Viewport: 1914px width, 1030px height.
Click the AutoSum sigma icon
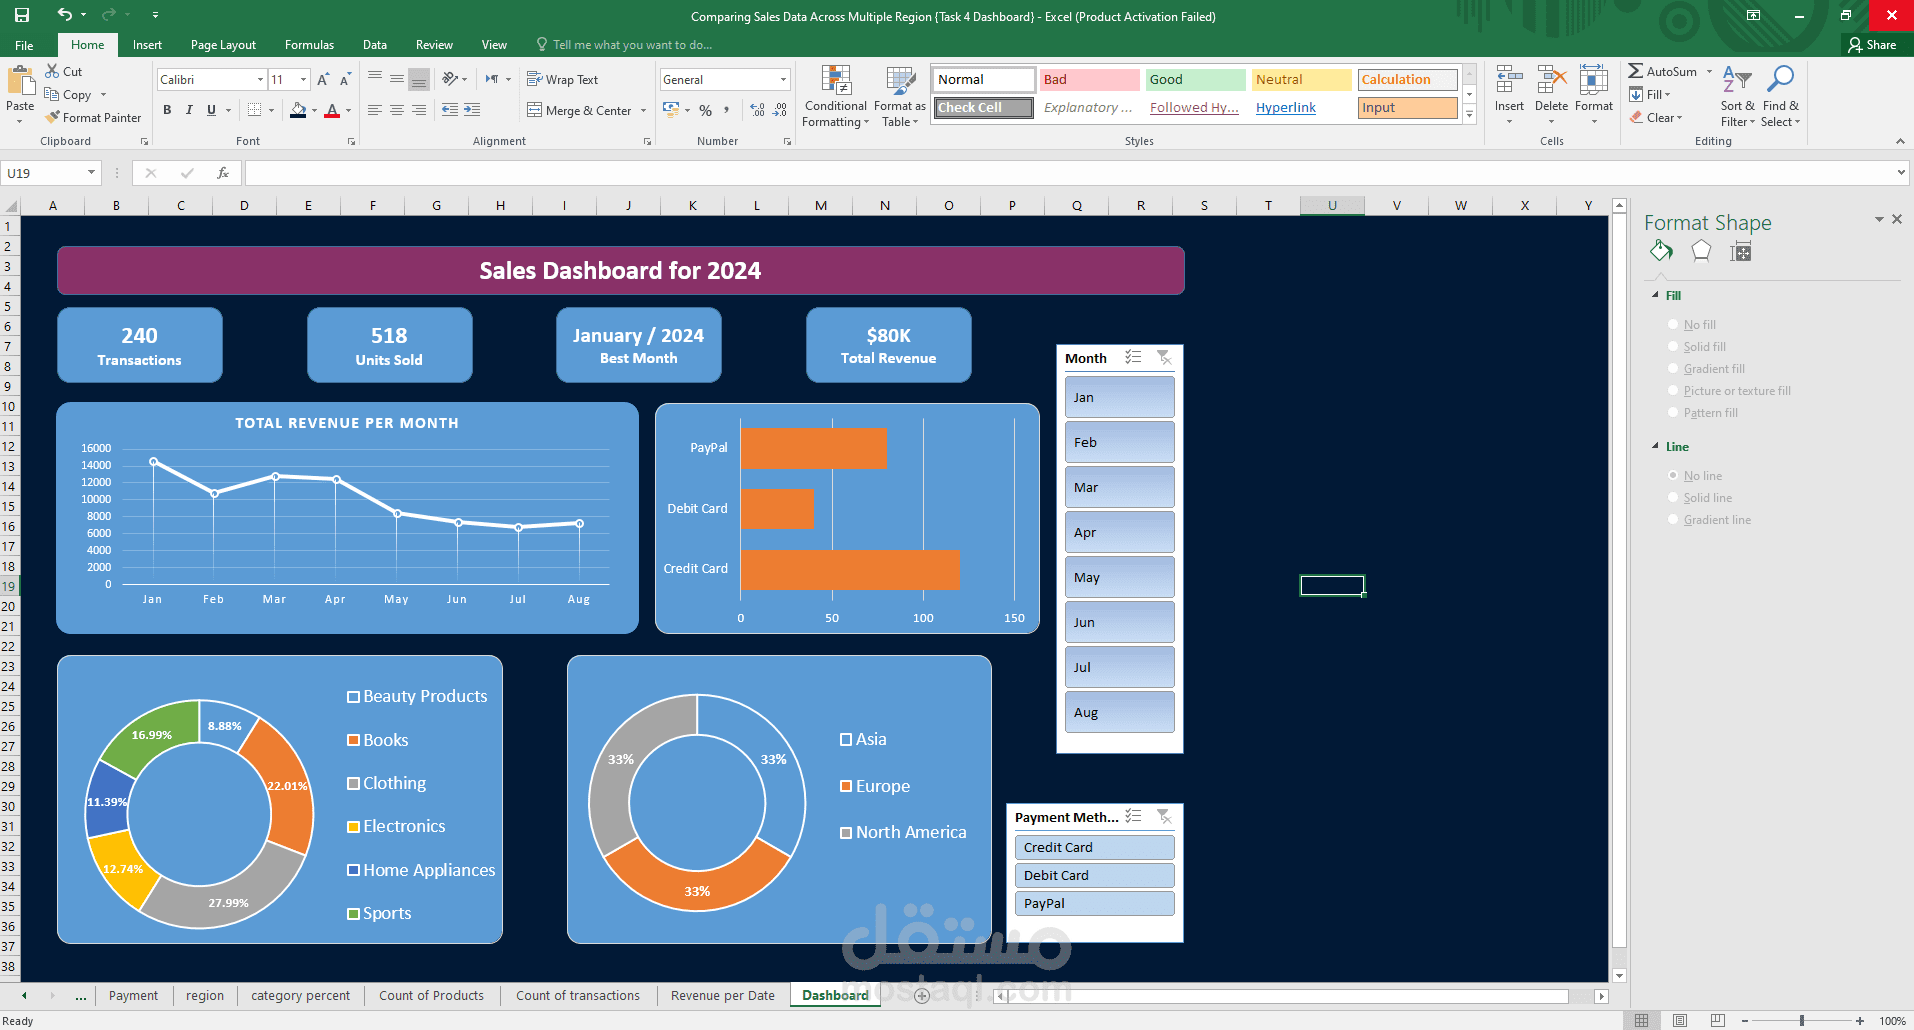coord(1635,71)
